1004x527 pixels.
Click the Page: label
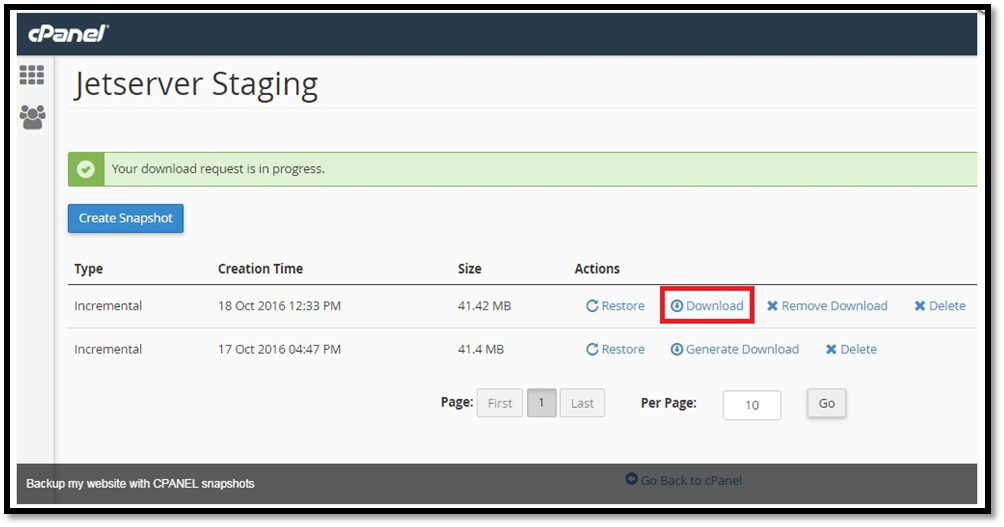pyautogui.click(x=457, y=403)
